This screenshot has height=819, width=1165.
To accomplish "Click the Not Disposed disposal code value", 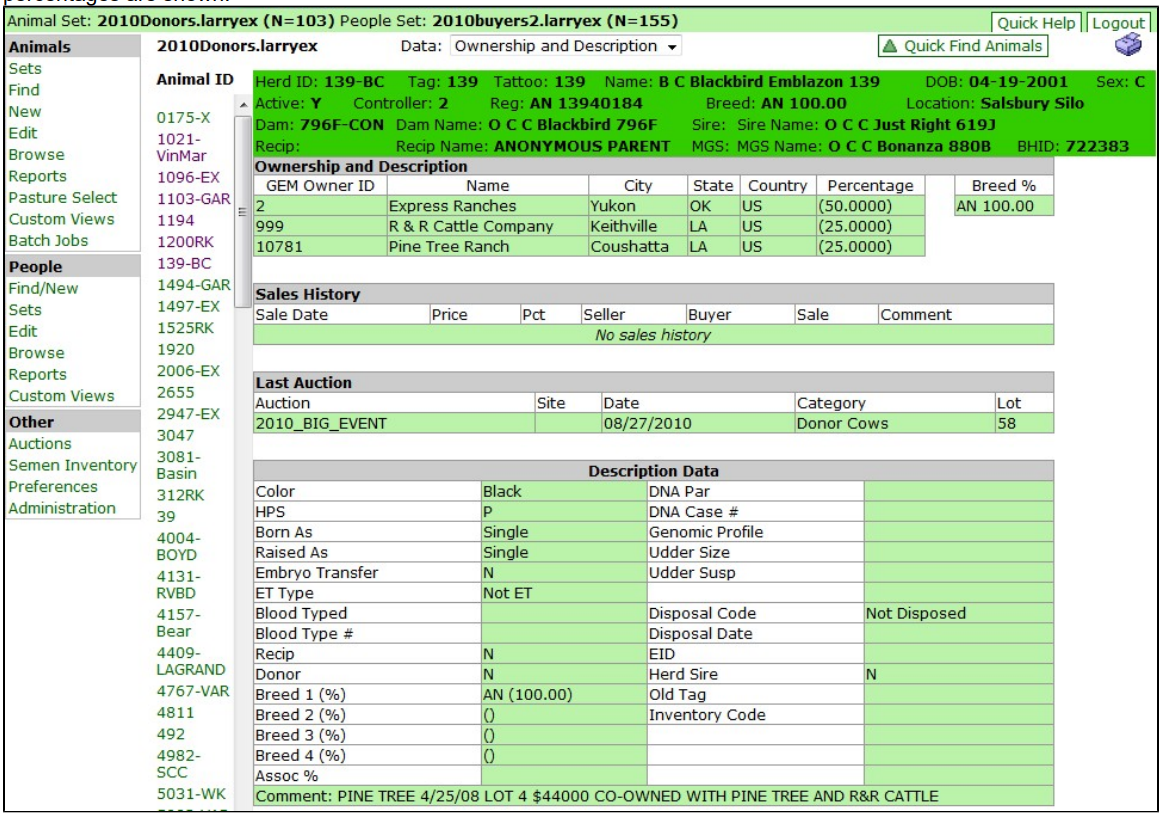I will click(915, 614).
